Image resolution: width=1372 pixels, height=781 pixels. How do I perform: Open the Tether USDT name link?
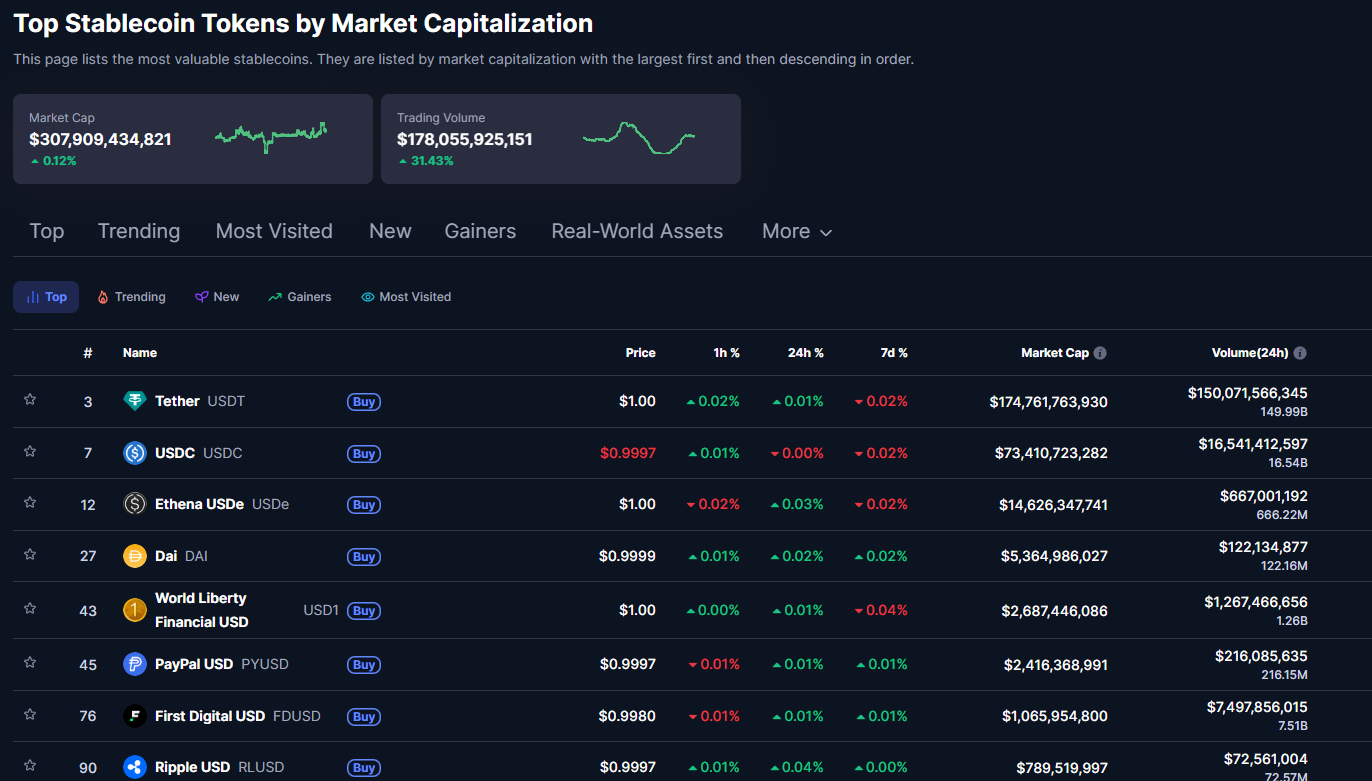200,401
